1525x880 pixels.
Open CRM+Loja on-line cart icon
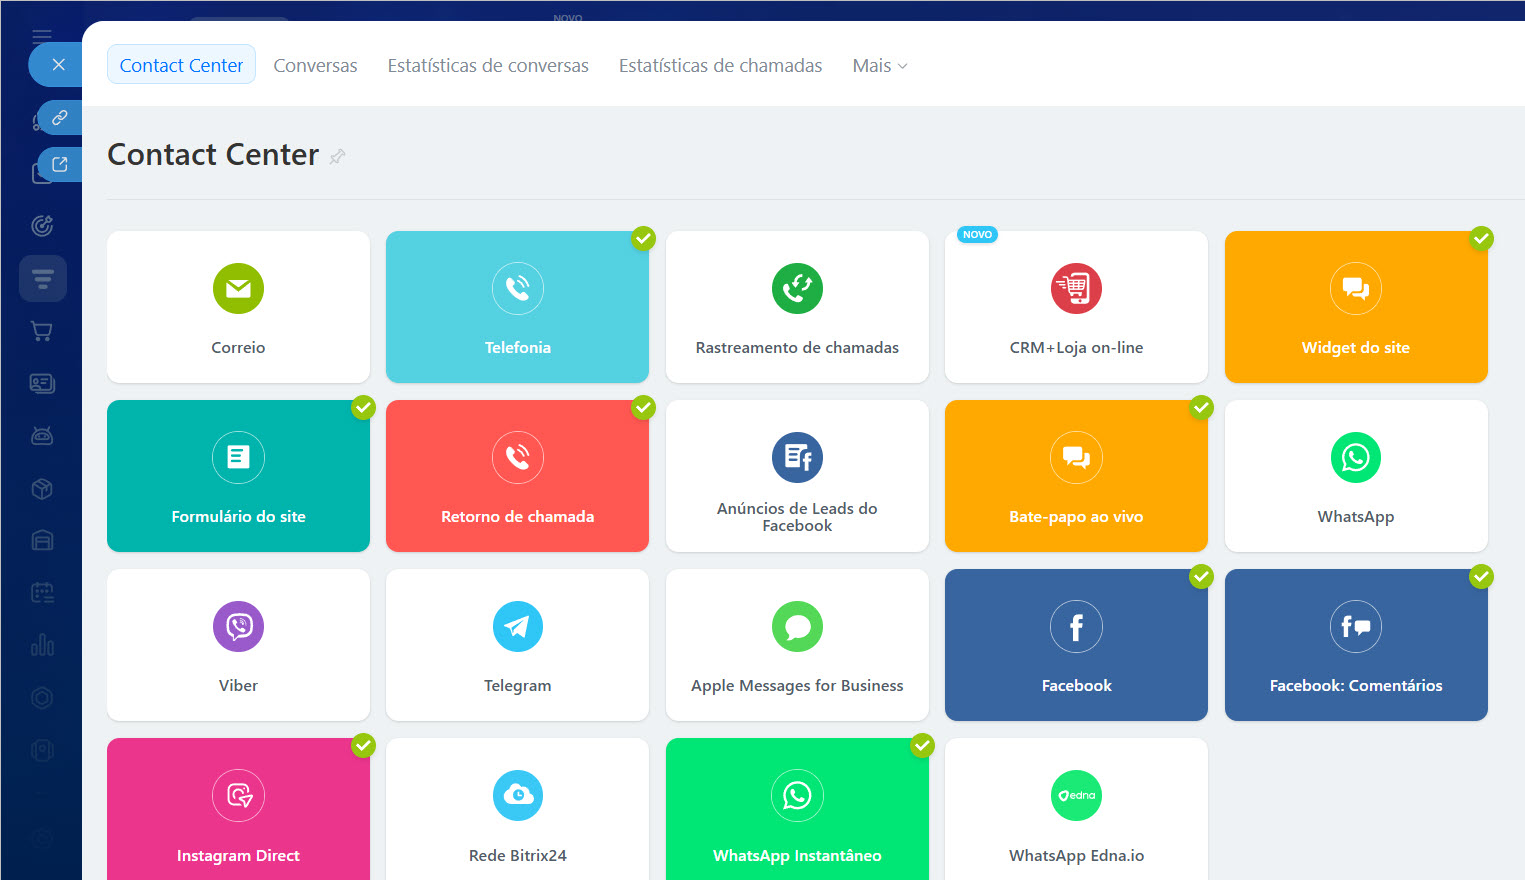click(1076, 289)
